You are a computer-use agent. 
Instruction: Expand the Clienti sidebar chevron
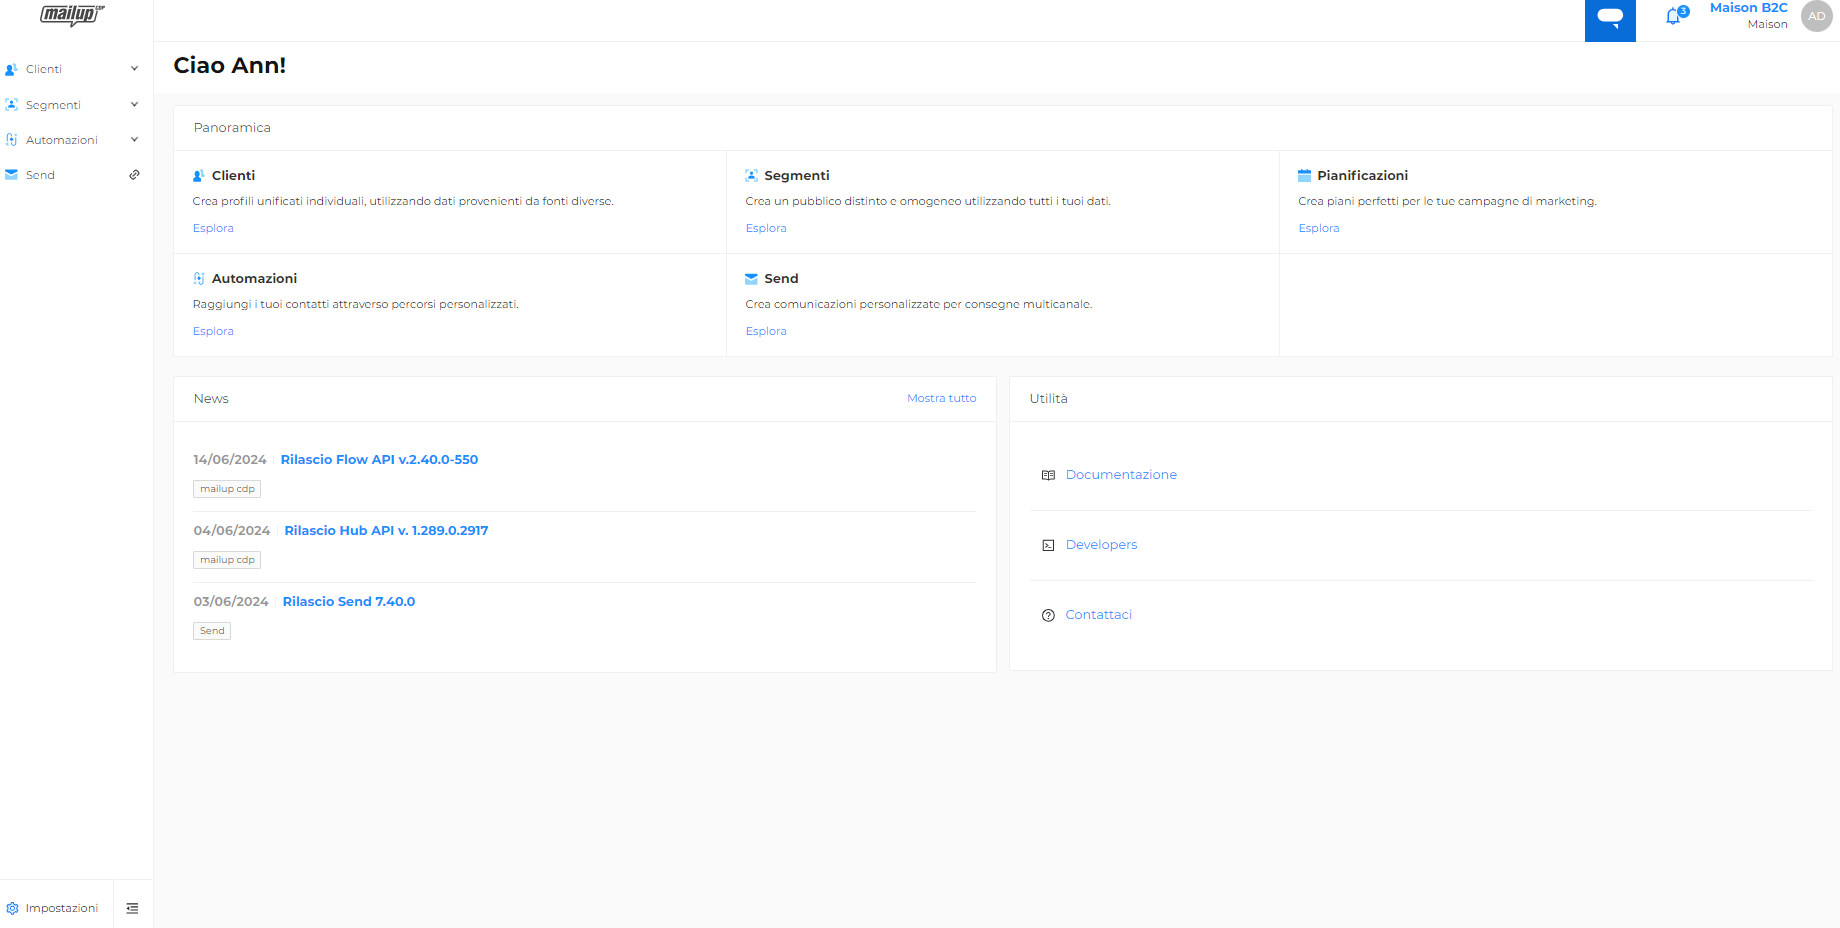[134, 69]
